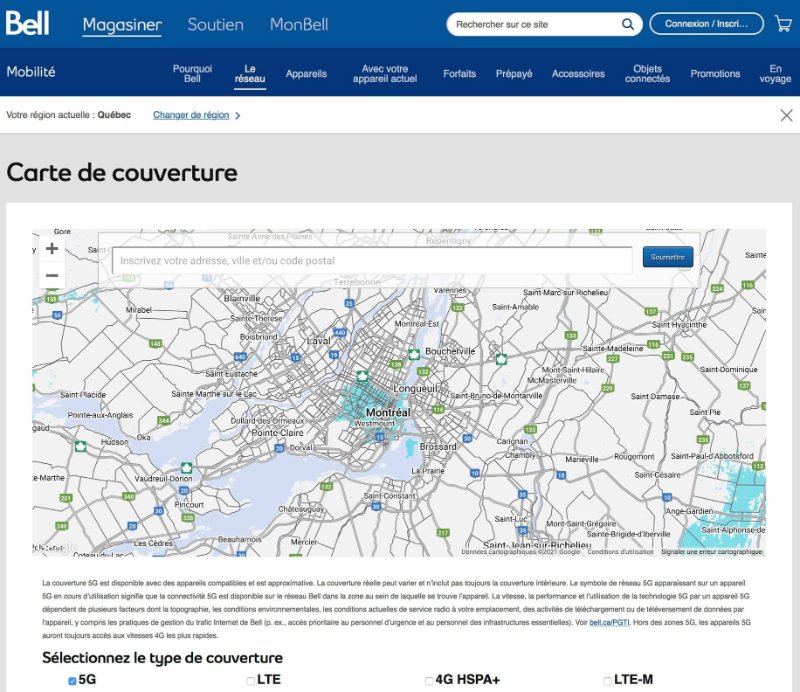800x692 pixels.
Task: Open En voyage menu item
Action: point(775,73)
